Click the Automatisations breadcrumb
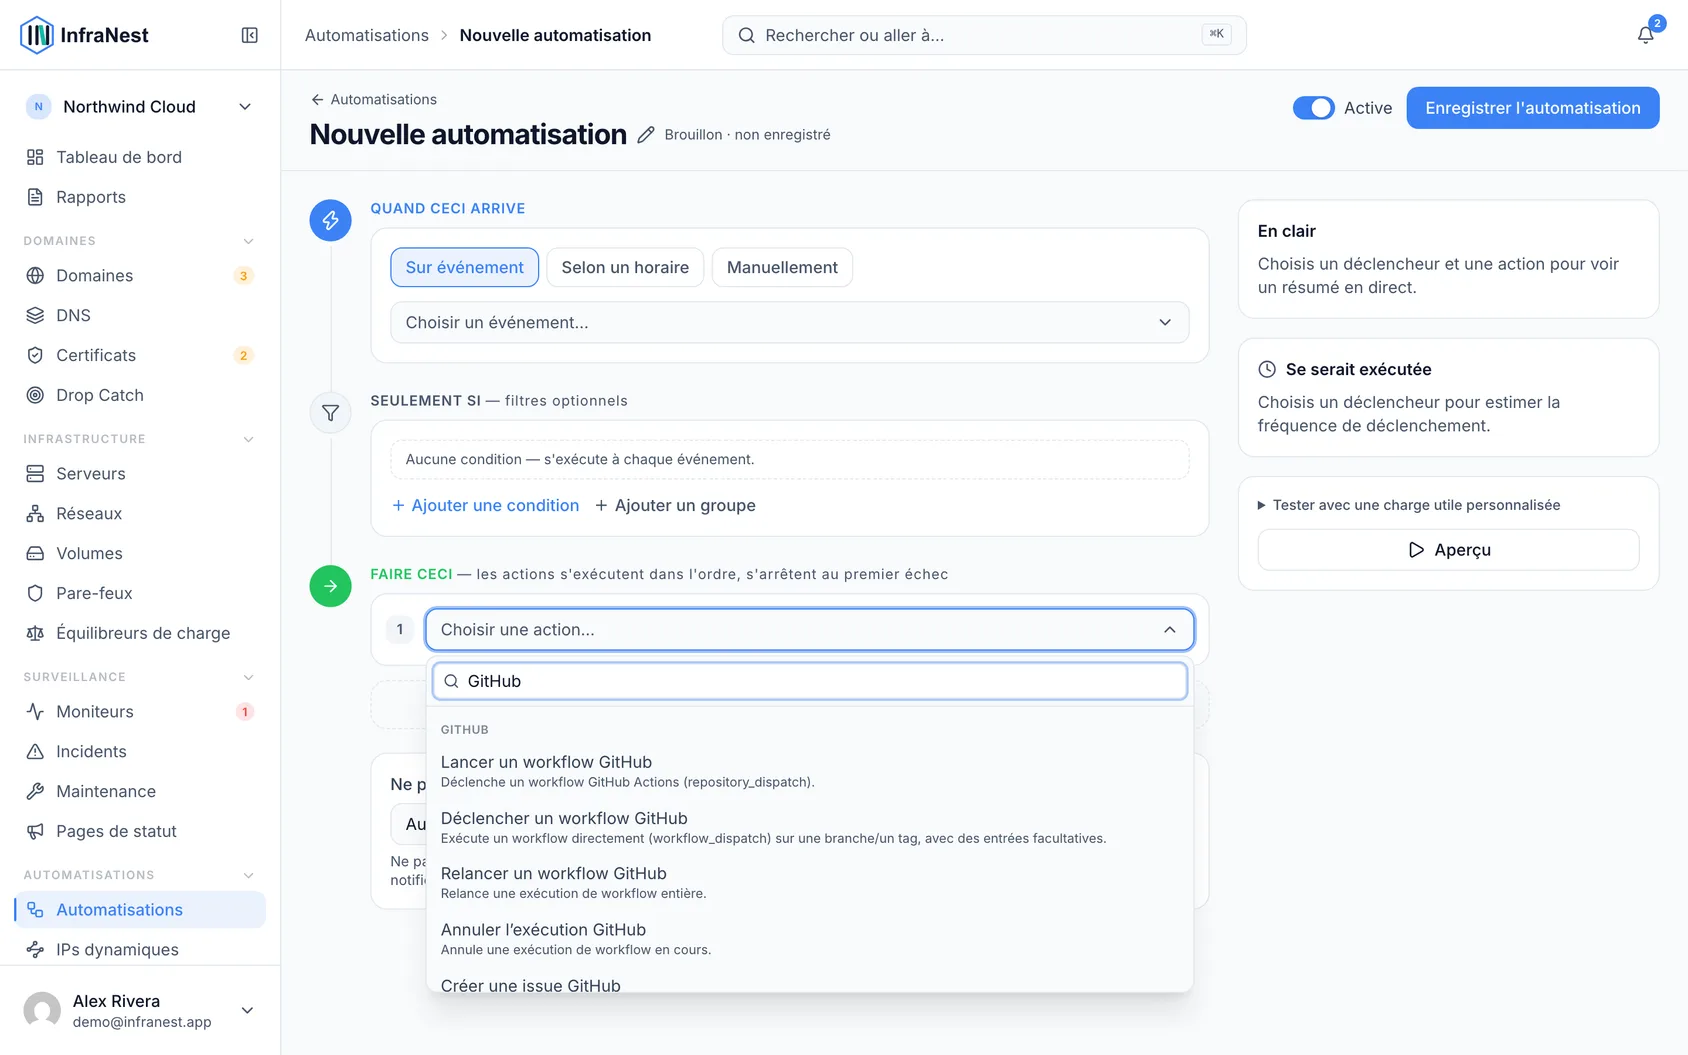Image resolution: width=1688 pixels, height=1055 pixels. pos(367,35)
